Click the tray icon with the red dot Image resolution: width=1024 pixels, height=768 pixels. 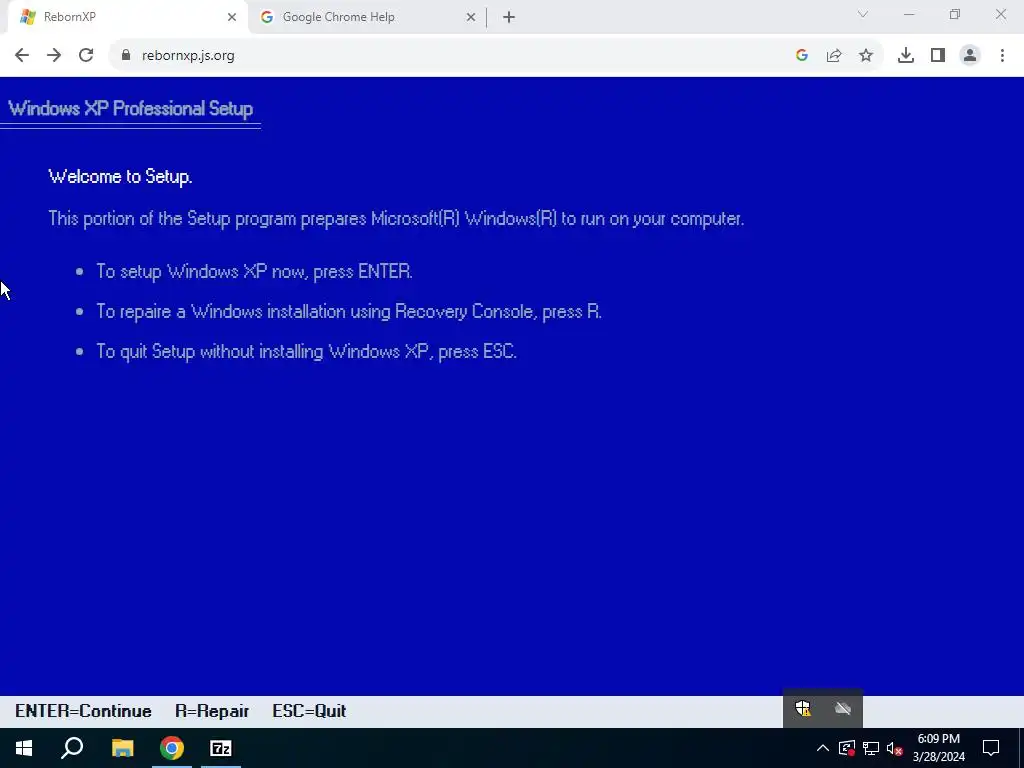[x=847, y=748]
